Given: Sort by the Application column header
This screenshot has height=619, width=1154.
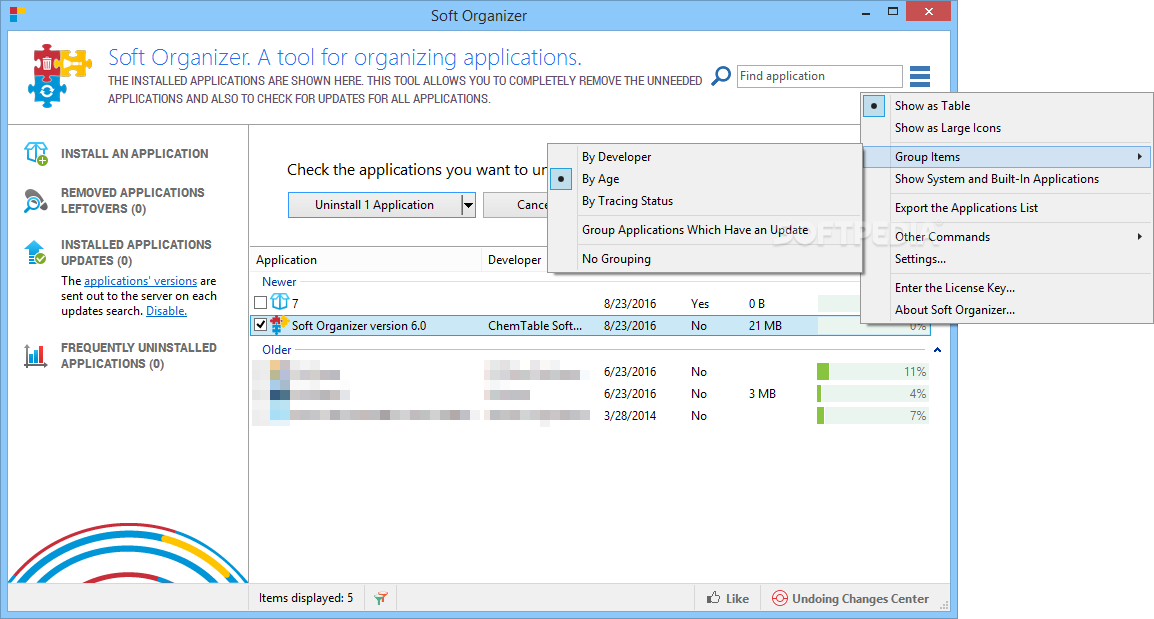Looking at the screenshot, I should [366, 260].
